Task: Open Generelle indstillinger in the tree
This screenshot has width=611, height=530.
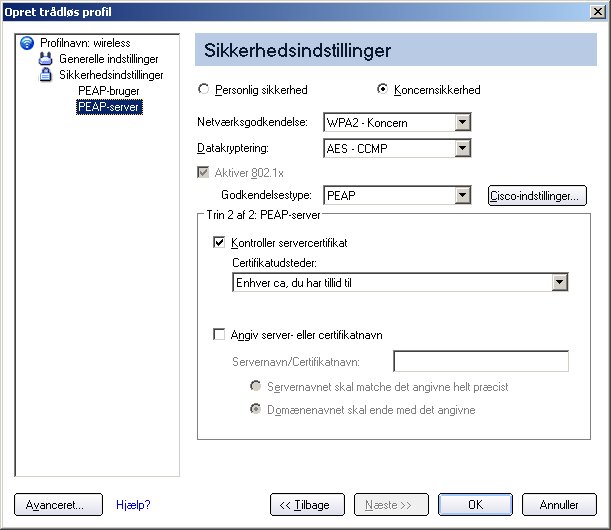Action: click(x=108, y=59)
